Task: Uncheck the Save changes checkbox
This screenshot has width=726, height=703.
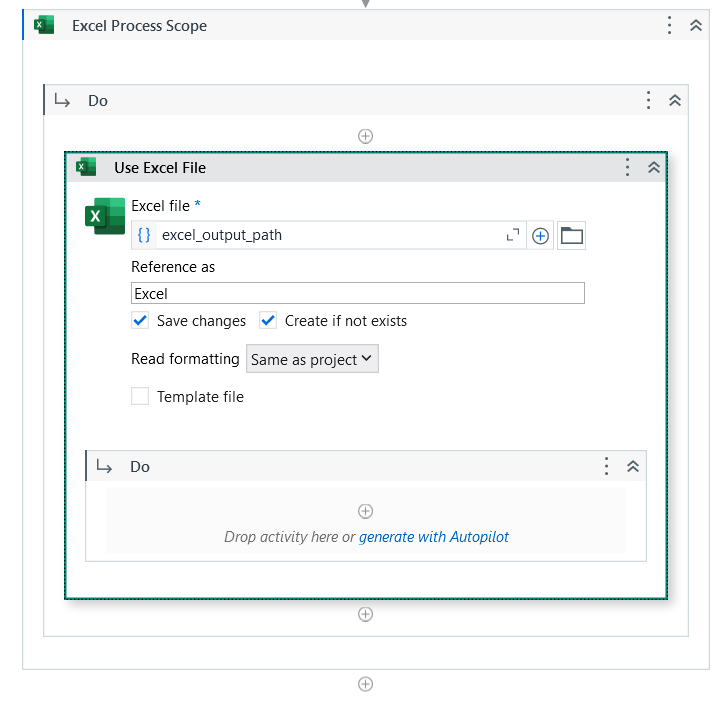Action: (x=140, y=320)
